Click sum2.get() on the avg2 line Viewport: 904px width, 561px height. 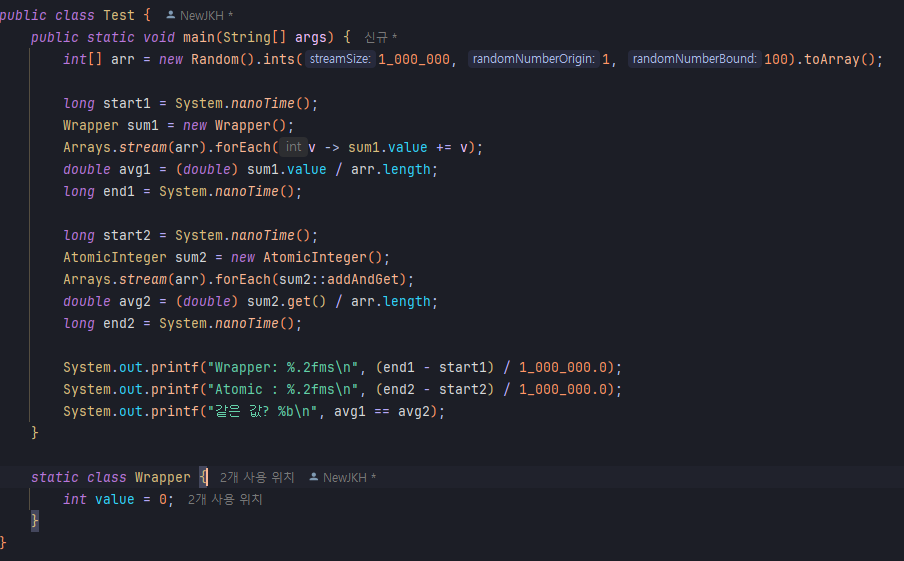287,302
